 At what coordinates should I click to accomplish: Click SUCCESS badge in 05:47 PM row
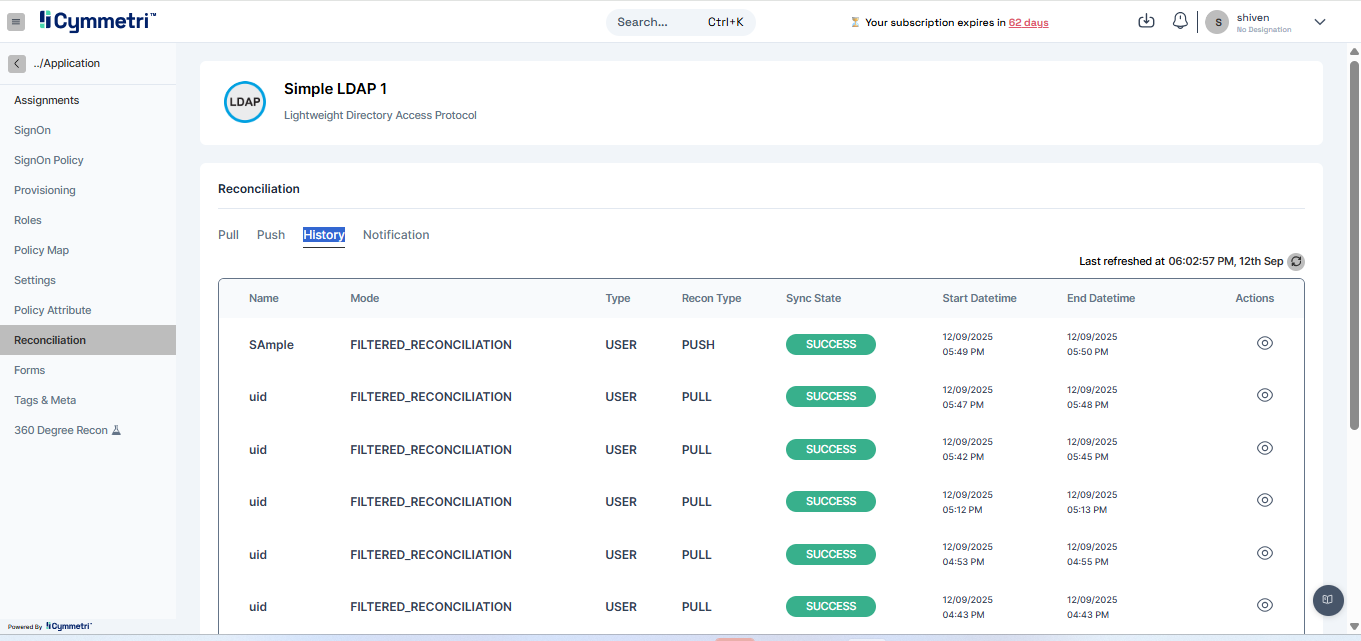[x=831, y=396]
